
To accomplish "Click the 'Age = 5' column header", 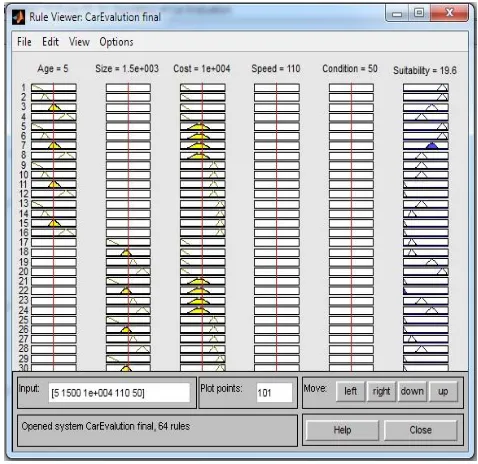I will pos(53,69).
